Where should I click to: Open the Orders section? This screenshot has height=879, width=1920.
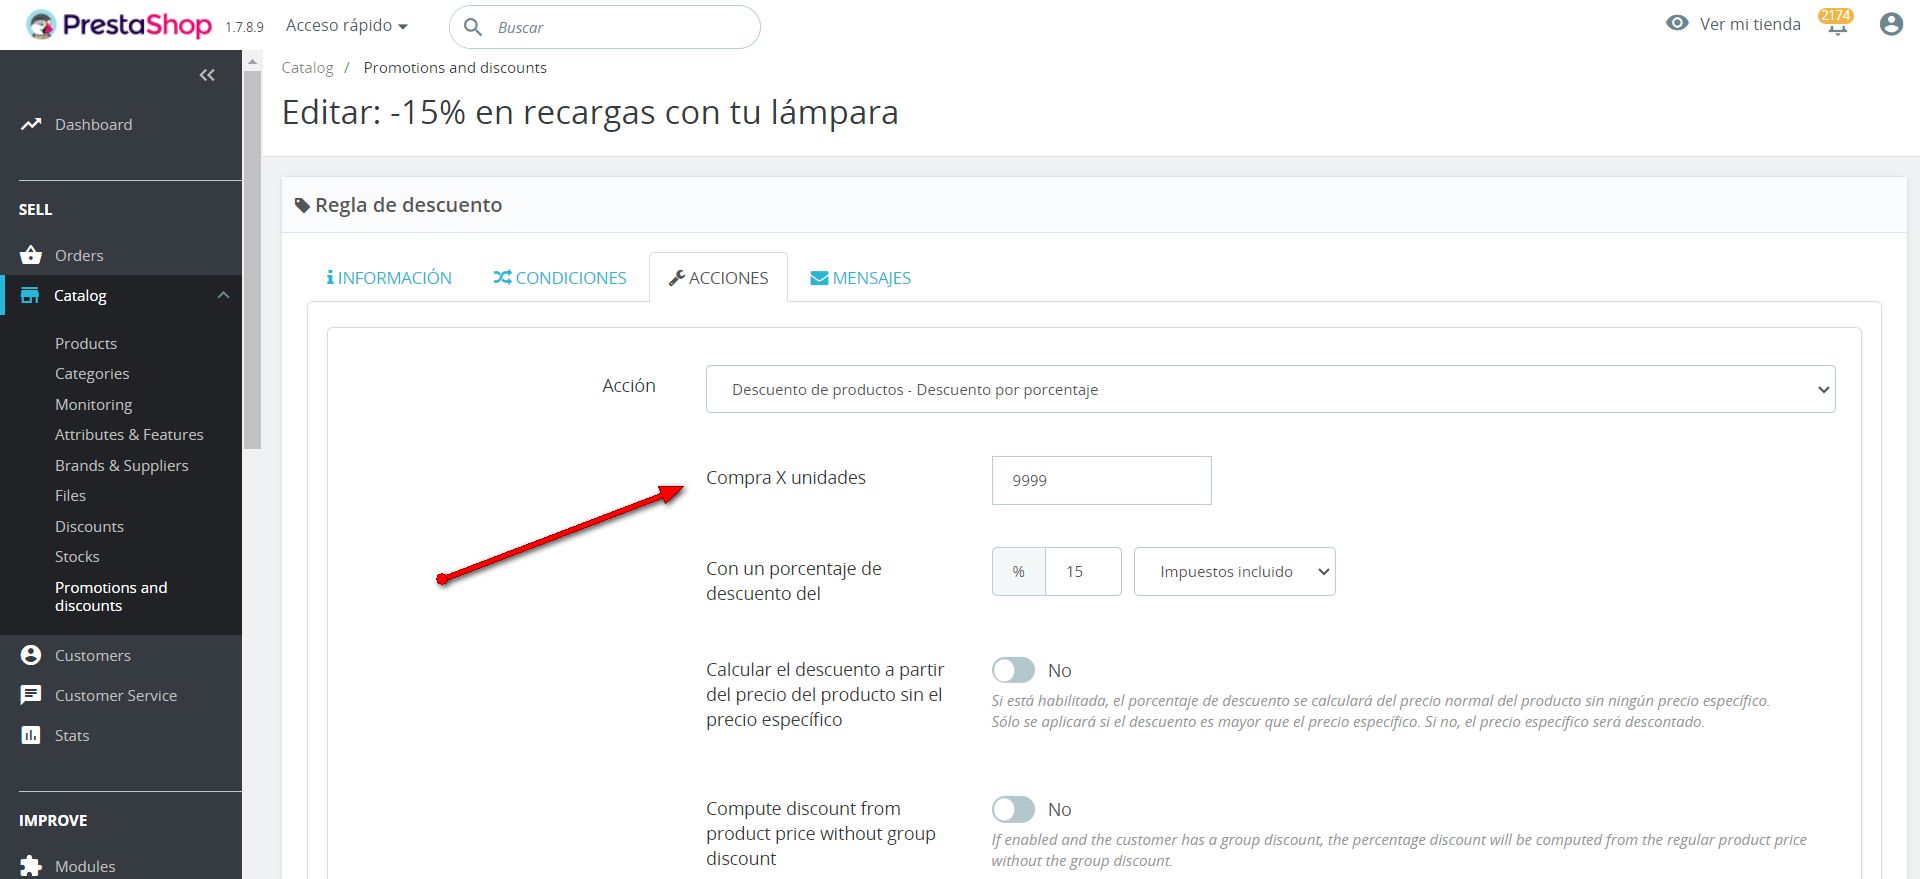[79, 255]
